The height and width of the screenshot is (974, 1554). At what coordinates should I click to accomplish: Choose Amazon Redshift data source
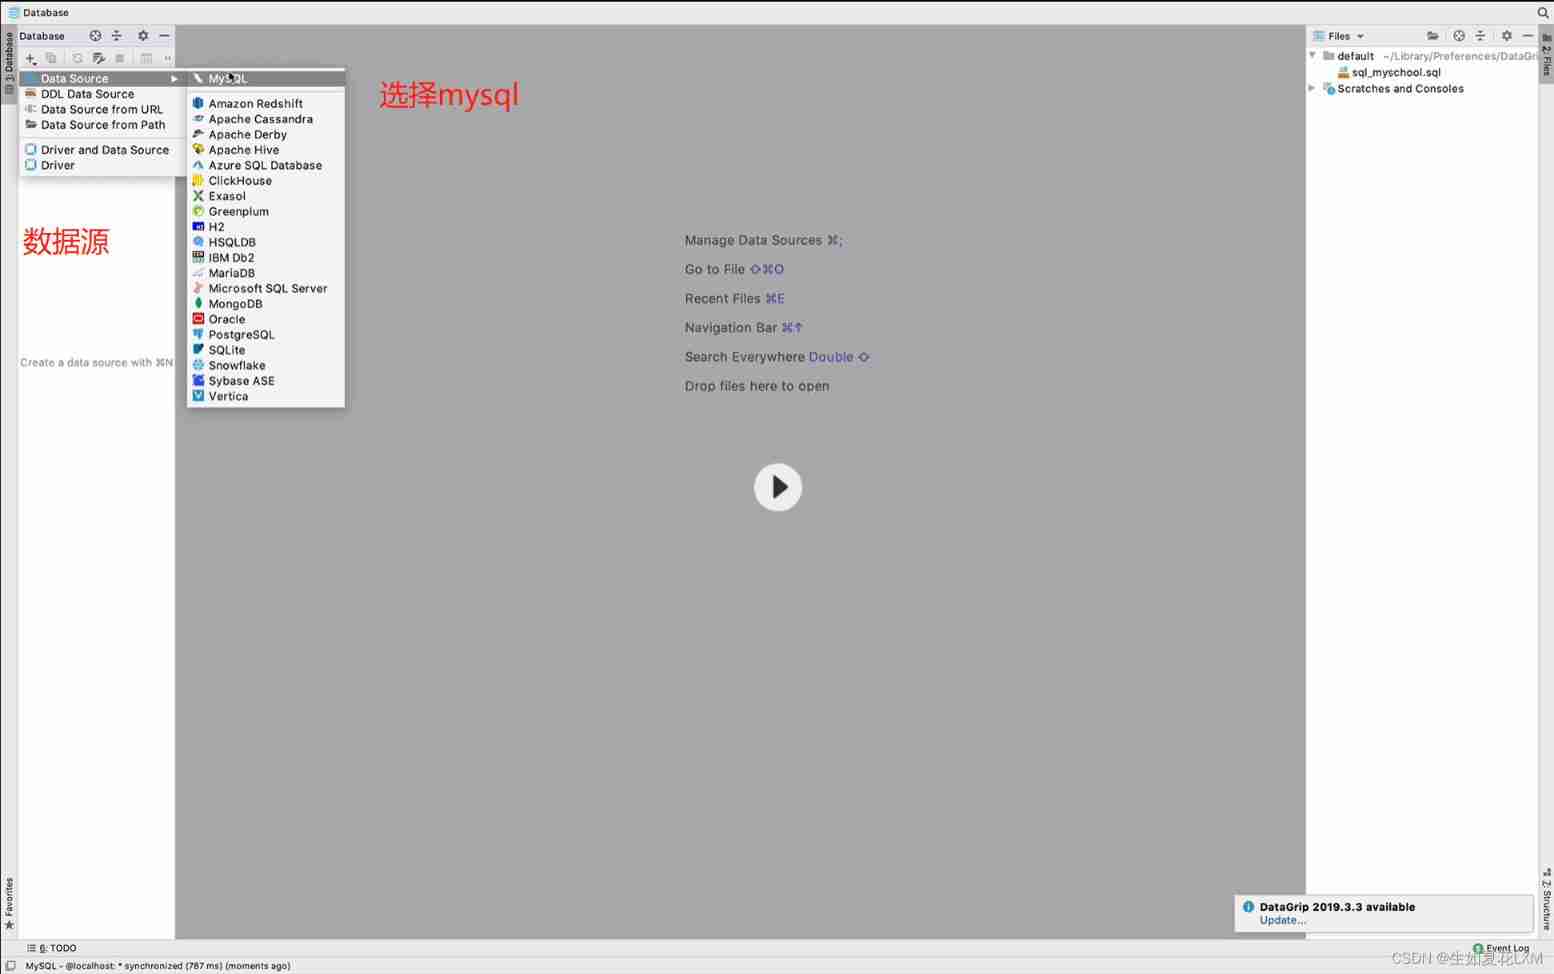tap(266, 103)
